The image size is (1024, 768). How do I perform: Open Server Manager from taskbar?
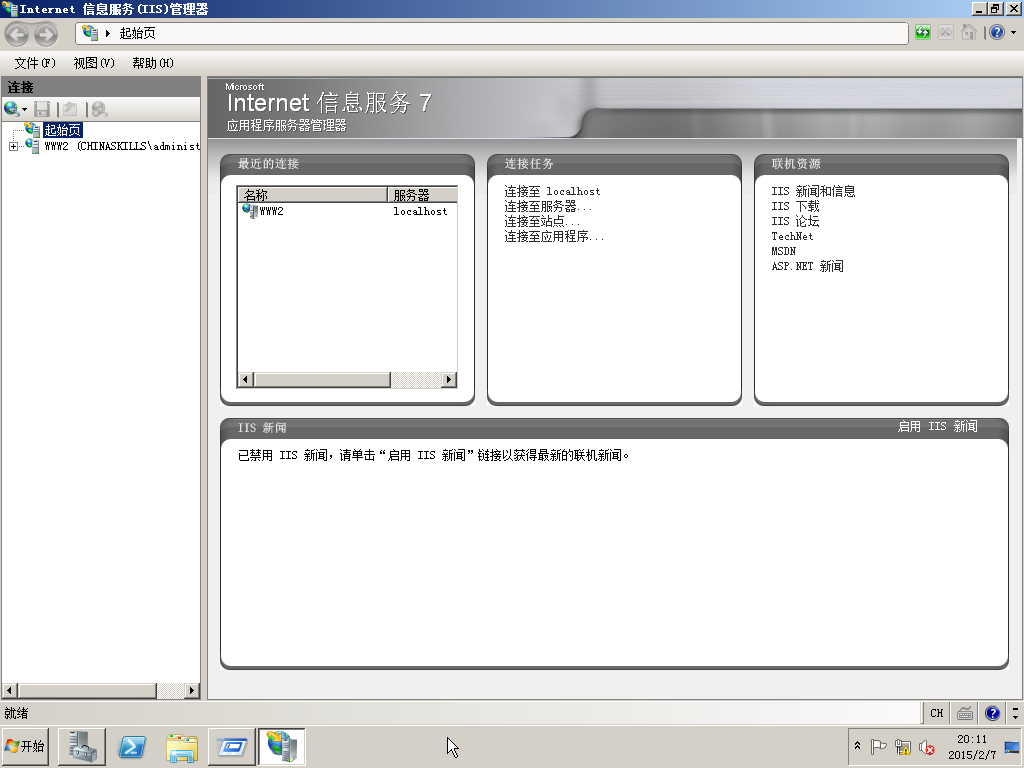point(82,746)
